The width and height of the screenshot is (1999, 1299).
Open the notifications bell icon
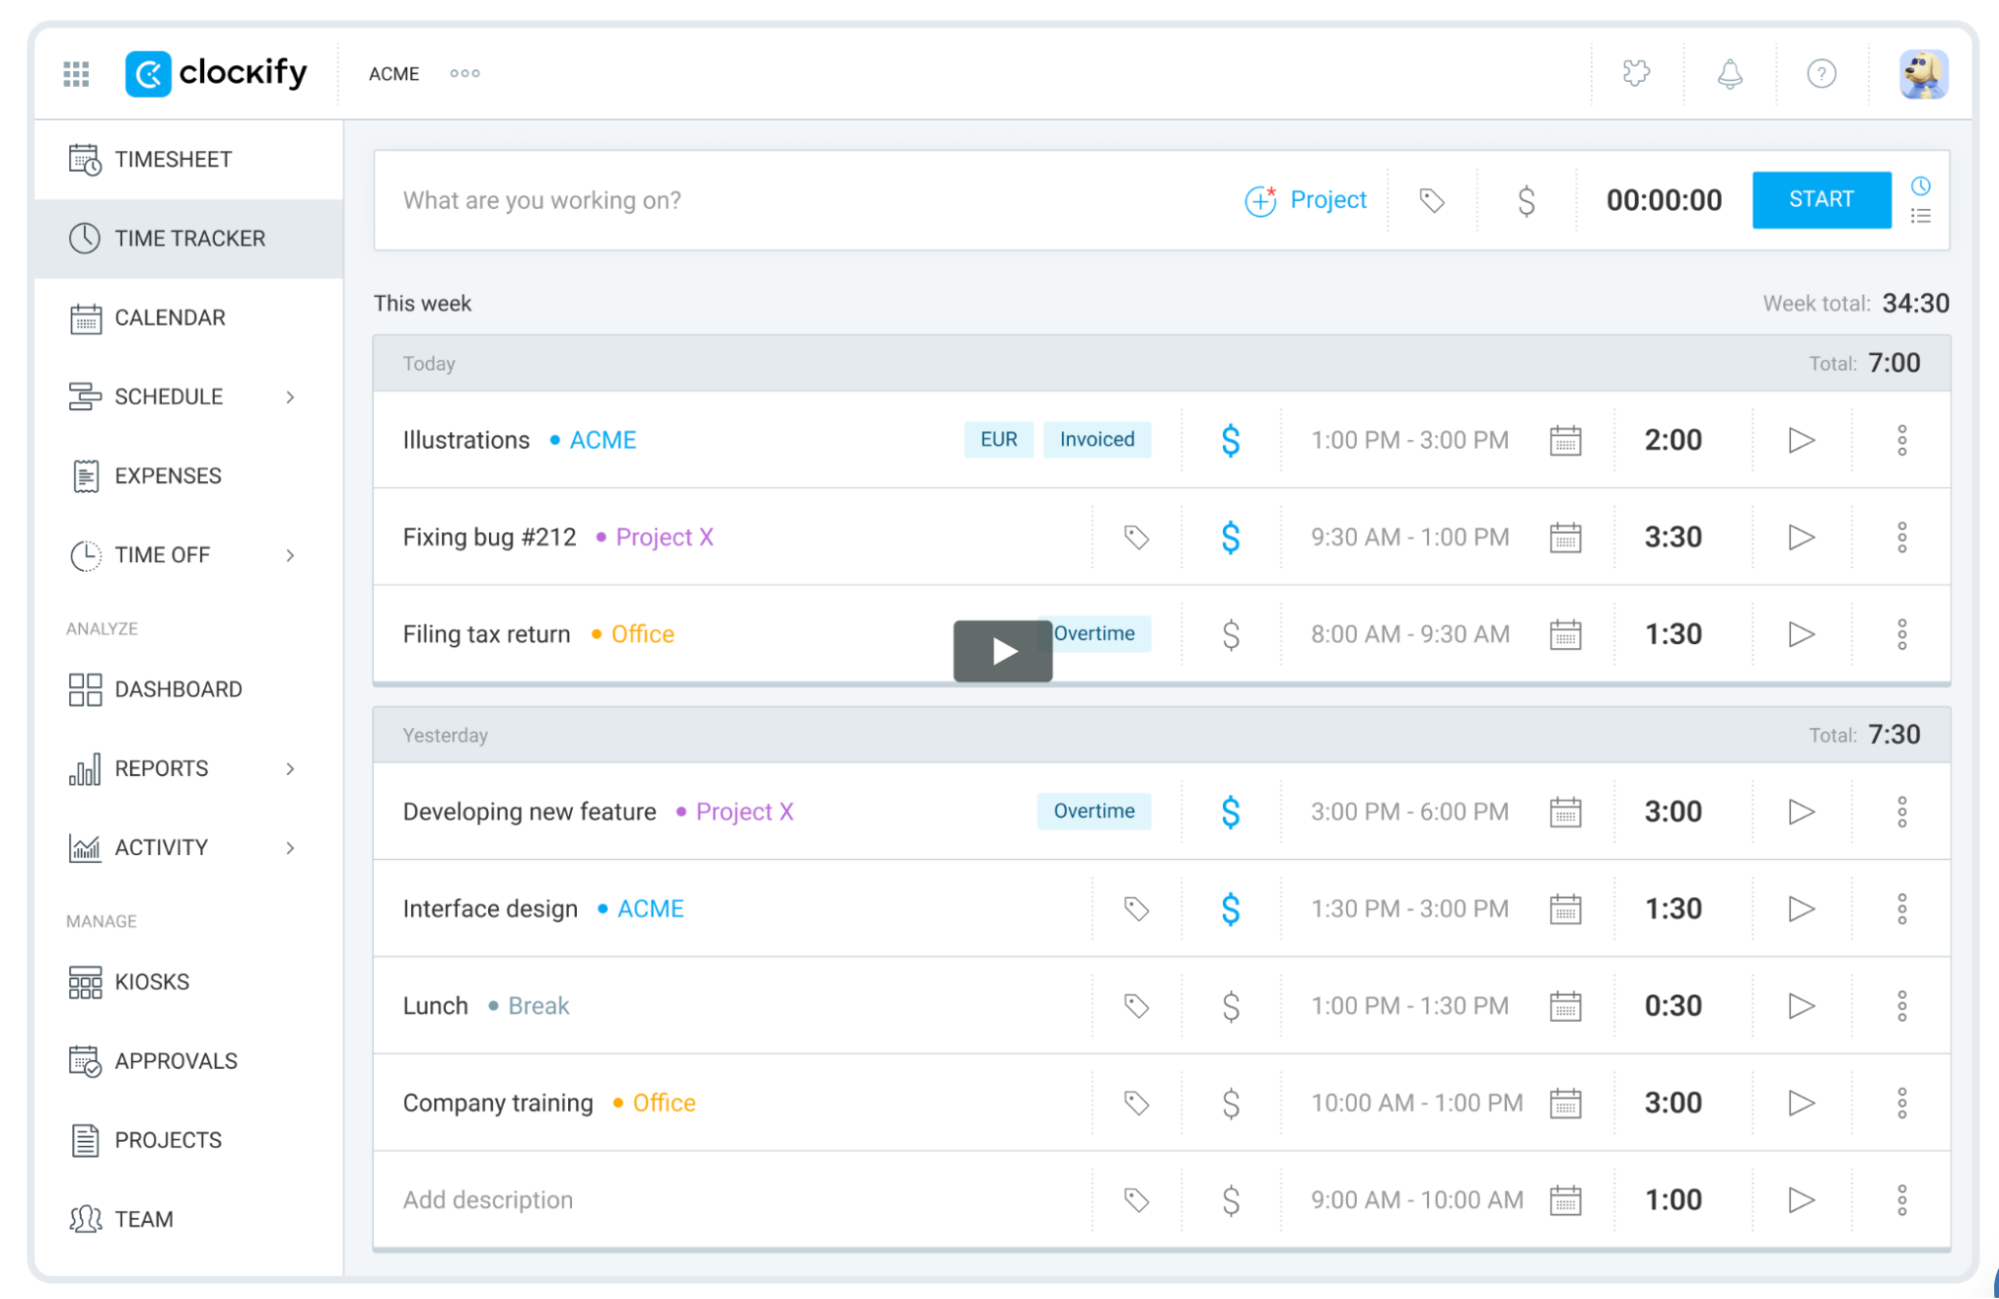(1730, 74)
